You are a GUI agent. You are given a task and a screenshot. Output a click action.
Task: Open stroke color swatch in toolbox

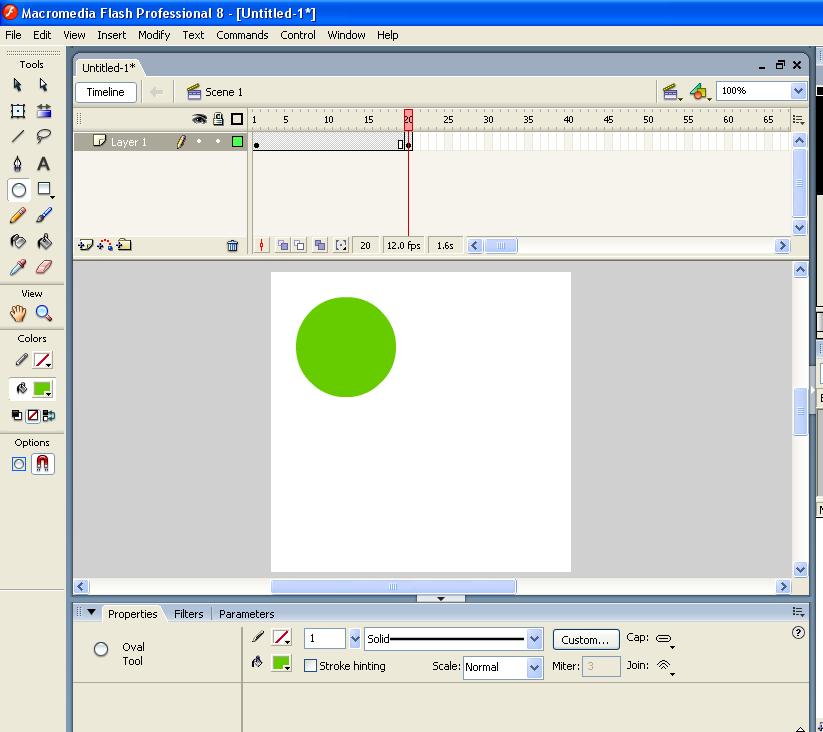(x=42, y=360)
